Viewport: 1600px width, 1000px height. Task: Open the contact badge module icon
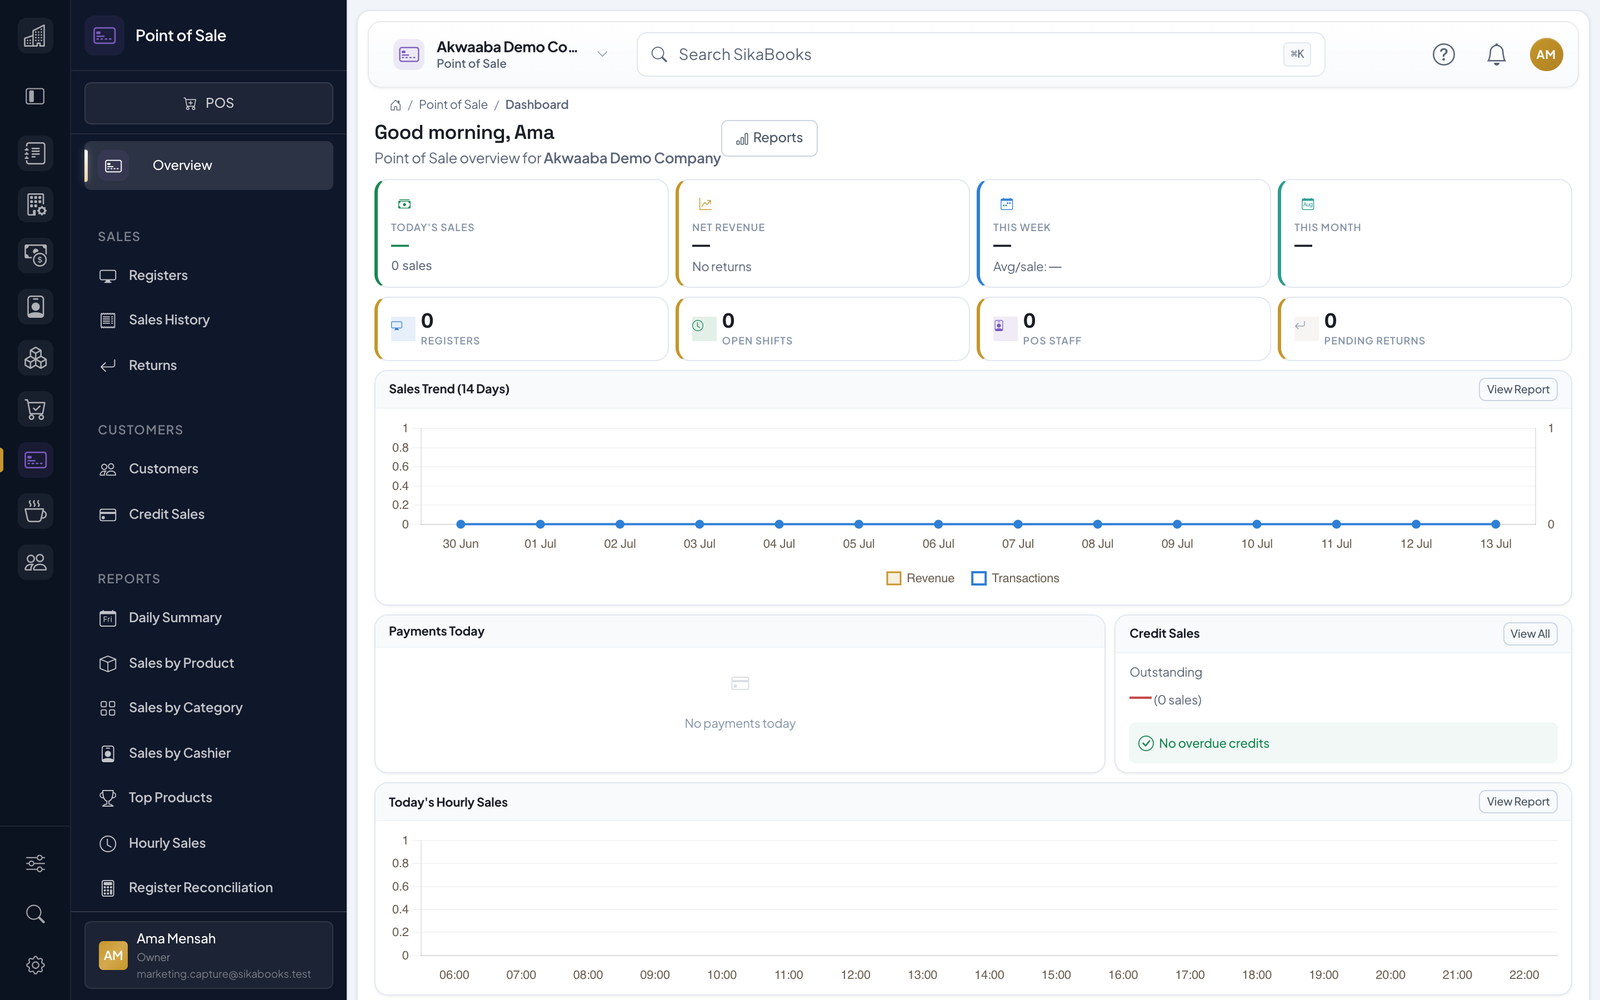pyautogui.click(x=35, y=307)
